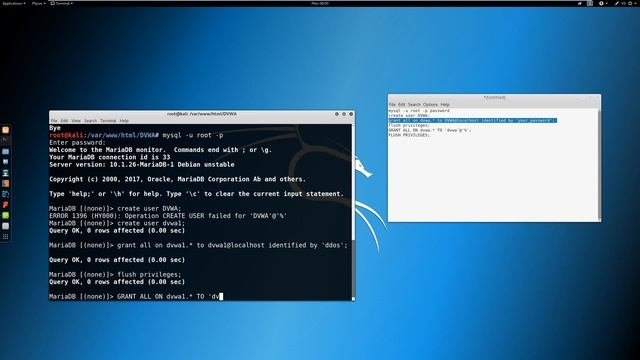Launch the top orange dock application

(x=5, y=130)
